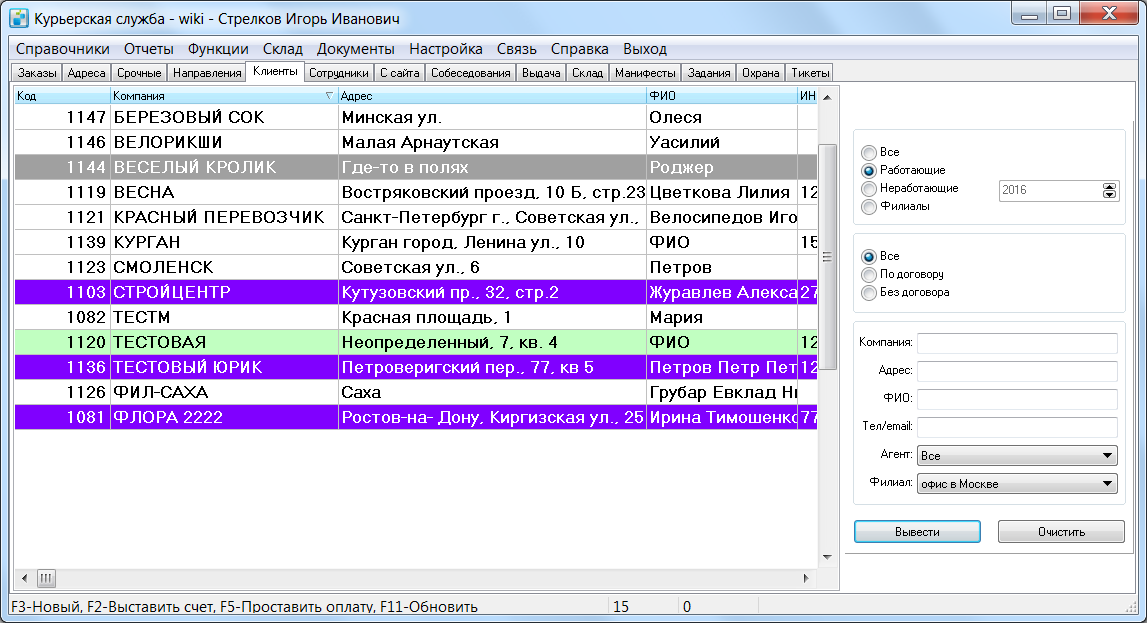Screen dimensions: 1147x623
Task: Choose 'Без договора' radio option
Action: coord(868,292)
